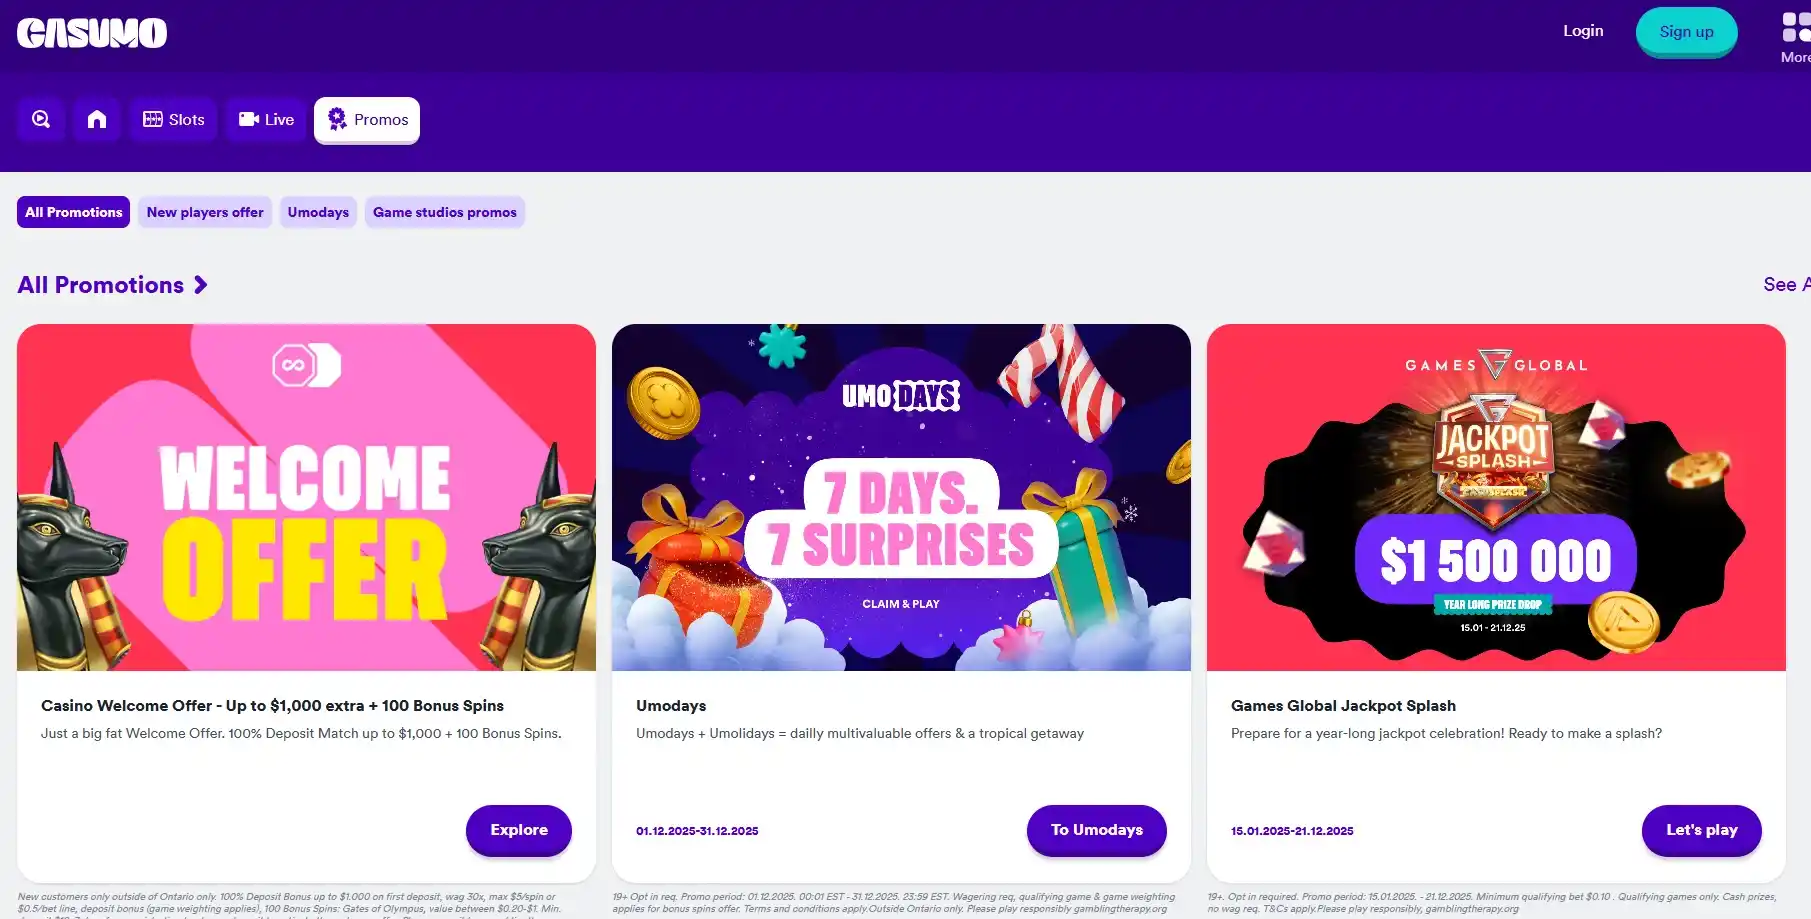1811x919 pixels.
Task: Filter by New players offer
Action: coord(205,212)
